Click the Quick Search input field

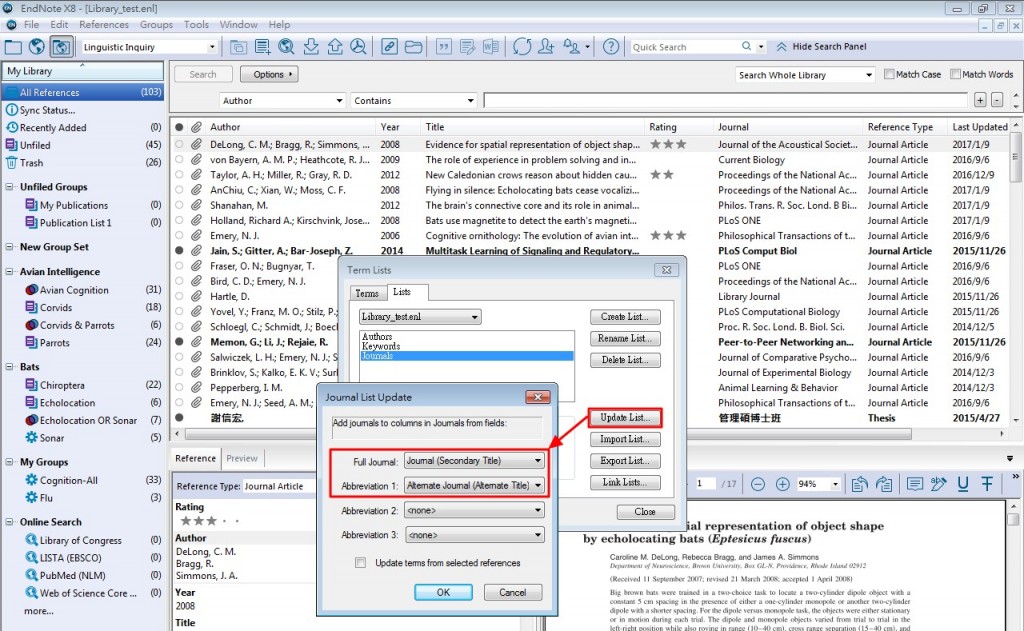click(x=684, y=47)
